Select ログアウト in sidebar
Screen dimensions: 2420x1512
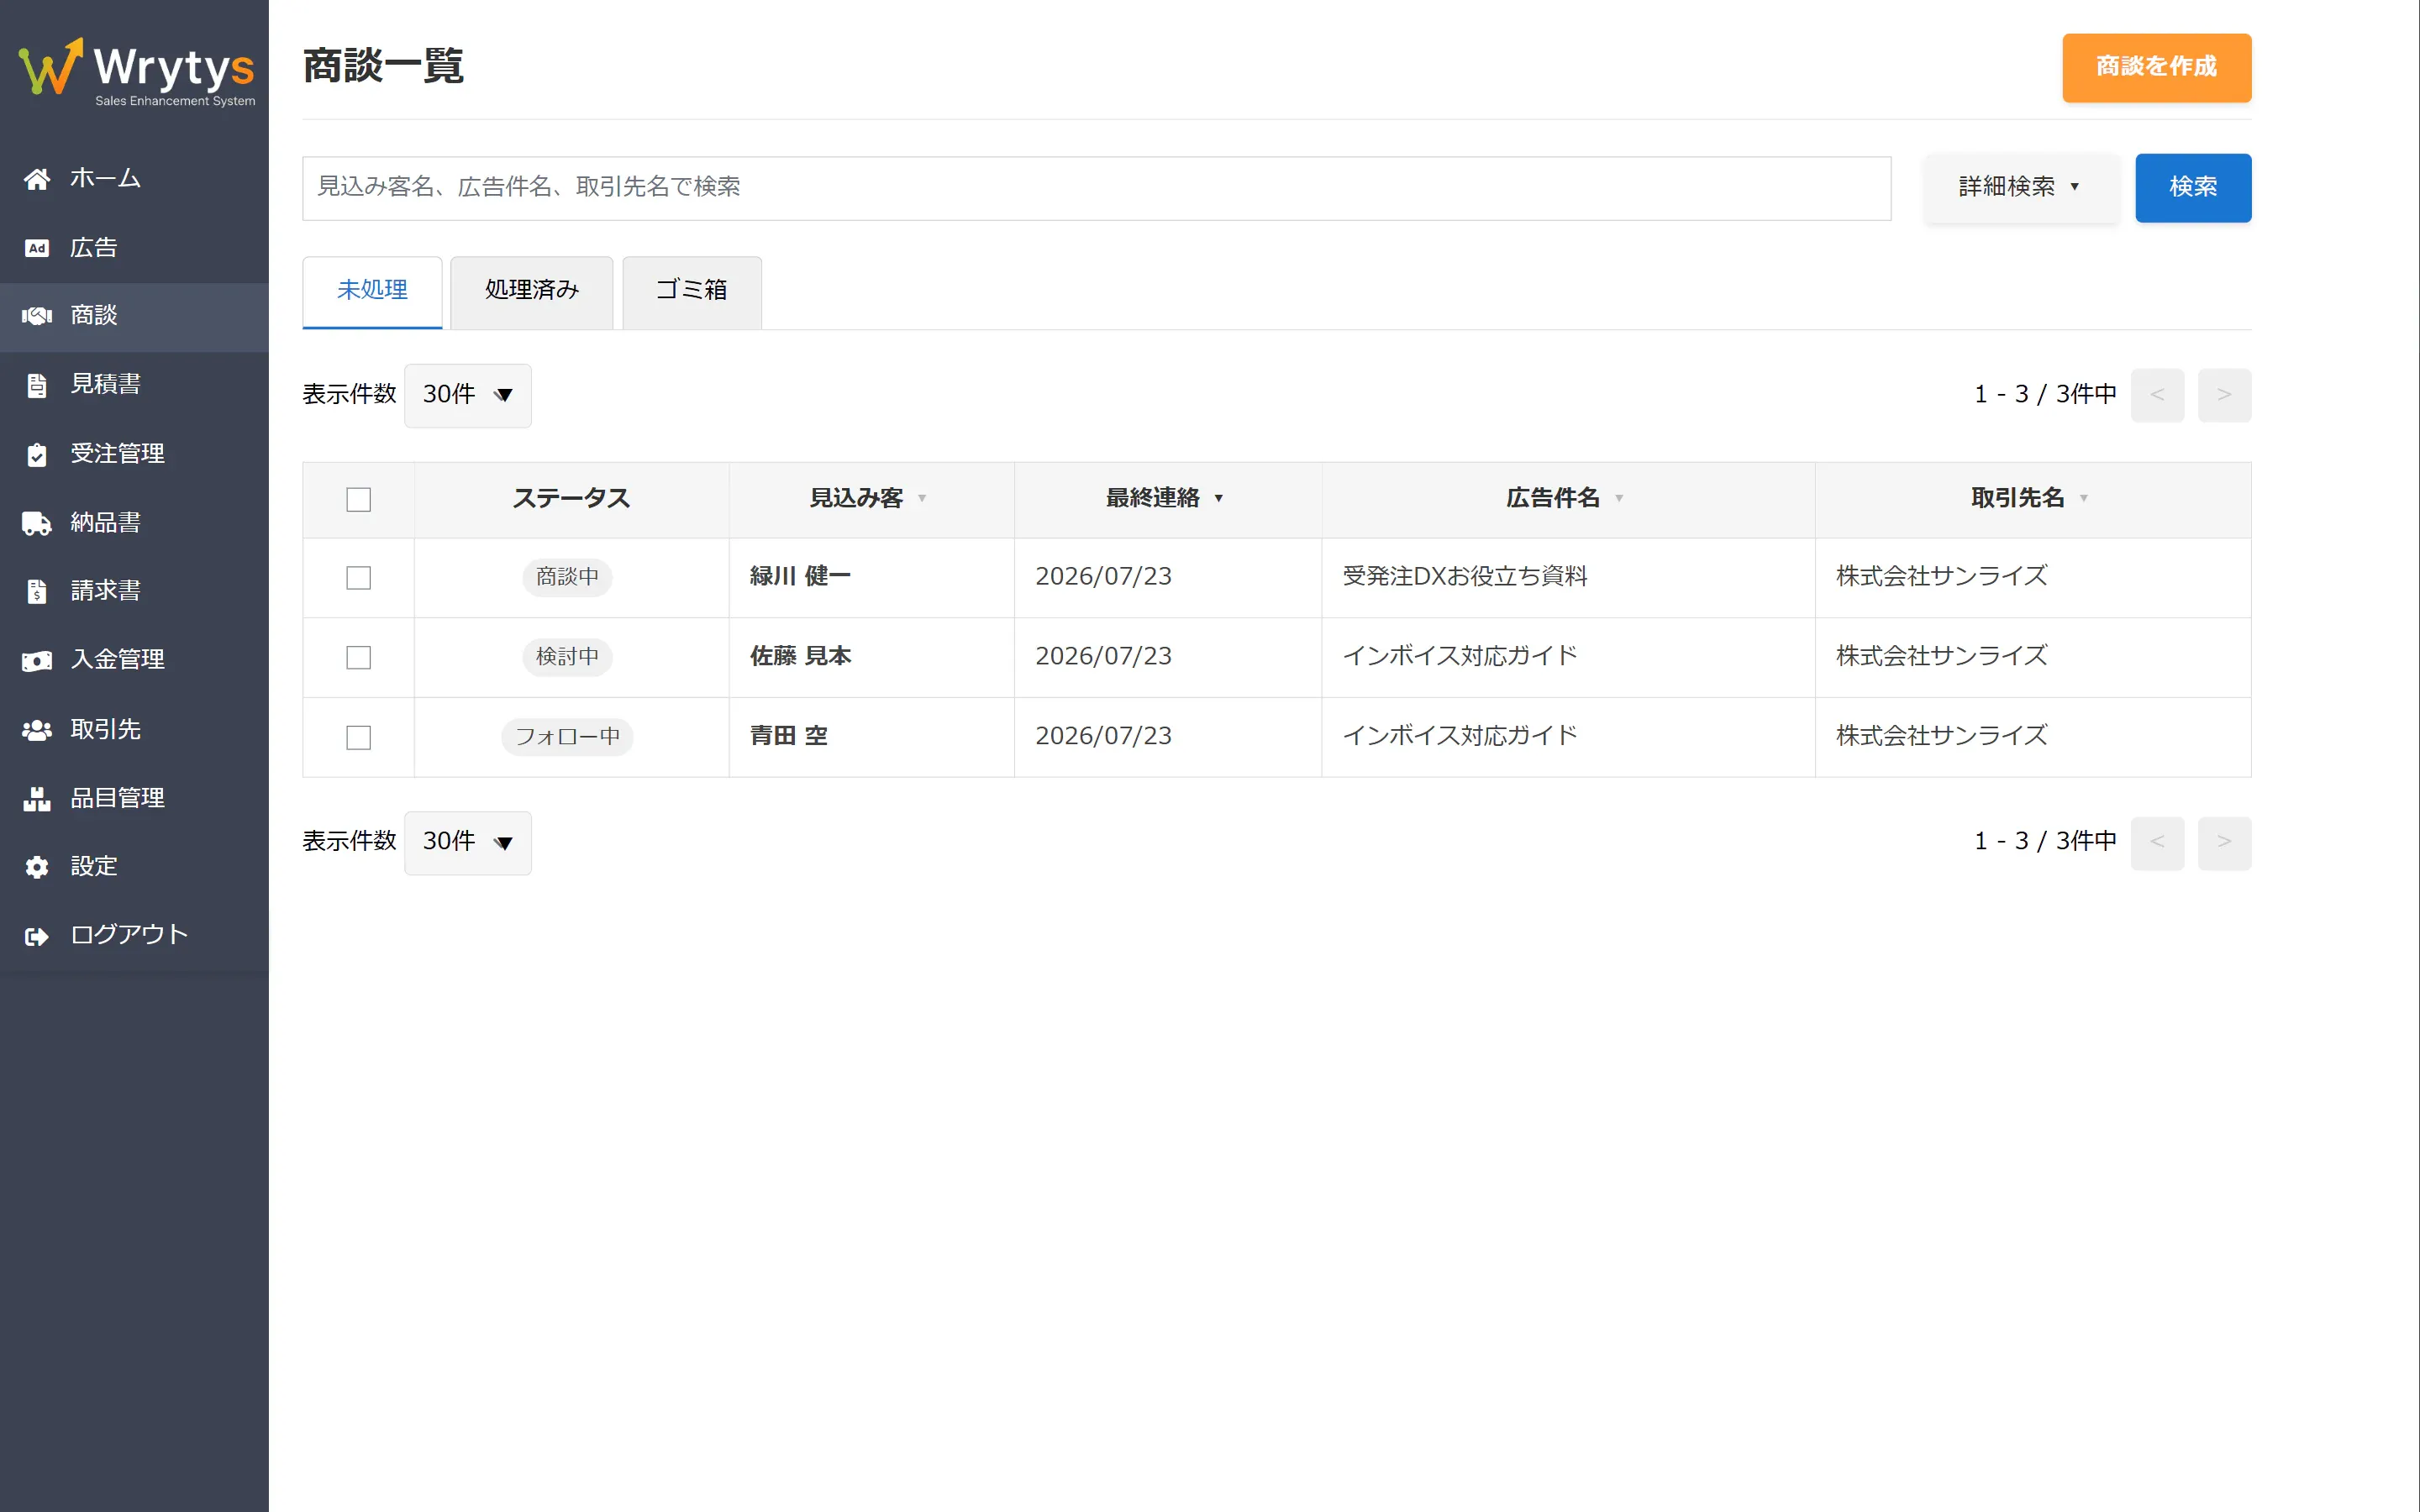point(134,936)
